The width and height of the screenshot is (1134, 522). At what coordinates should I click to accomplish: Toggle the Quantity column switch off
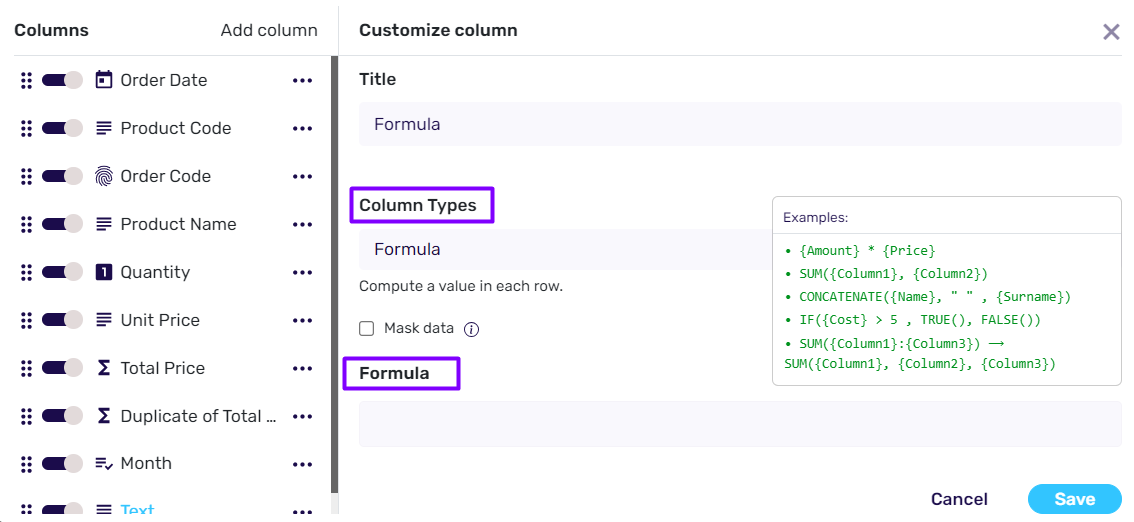click(x=62, y=272)
